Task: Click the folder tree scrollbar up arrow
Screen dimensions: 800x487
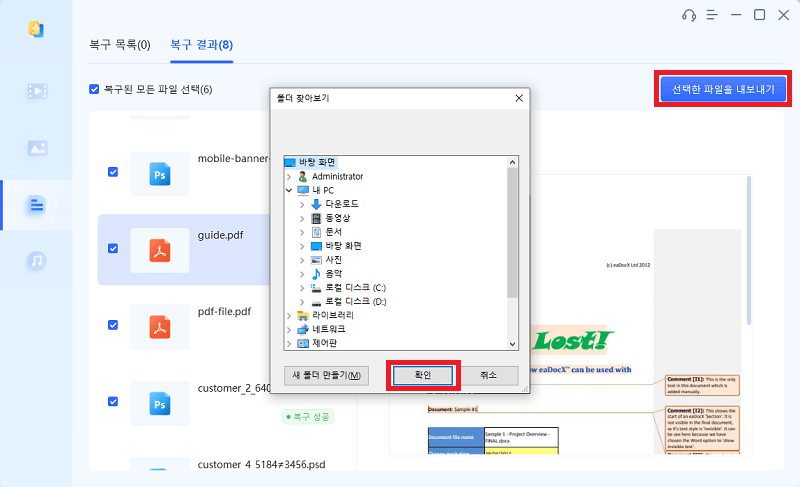Action: point(513,162)
